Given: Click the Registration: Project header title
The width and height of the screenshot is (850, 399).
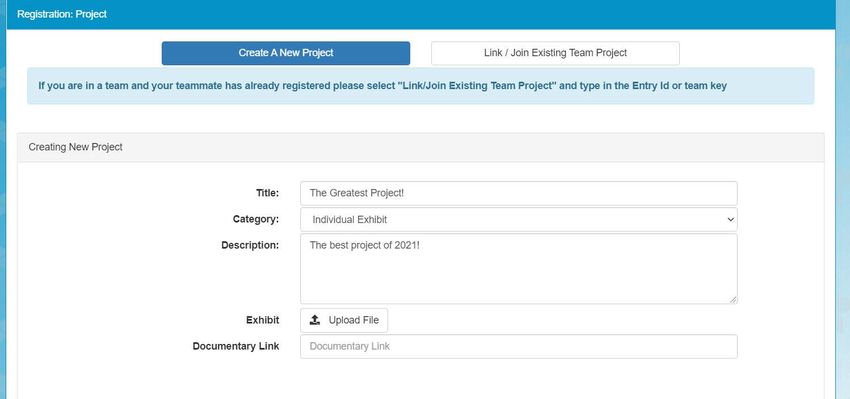Looking at the screenshot, I should [x=62, y=14].
